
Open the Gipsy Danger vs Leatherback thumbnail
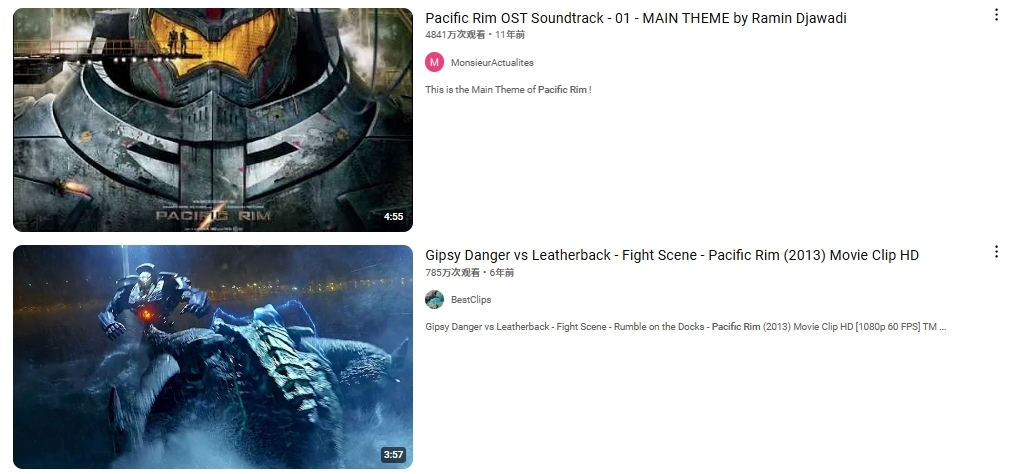[213, 357]
